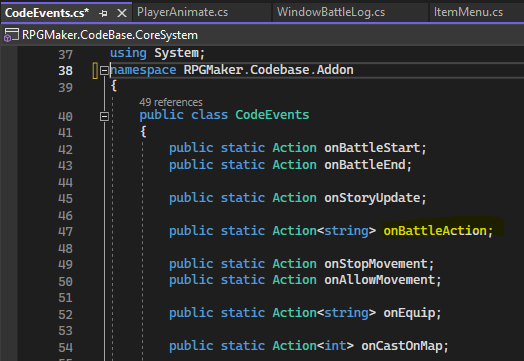524x361 pixels.
Task: Click the namespace keyword on line 38
Action: (x=143, y=70)
